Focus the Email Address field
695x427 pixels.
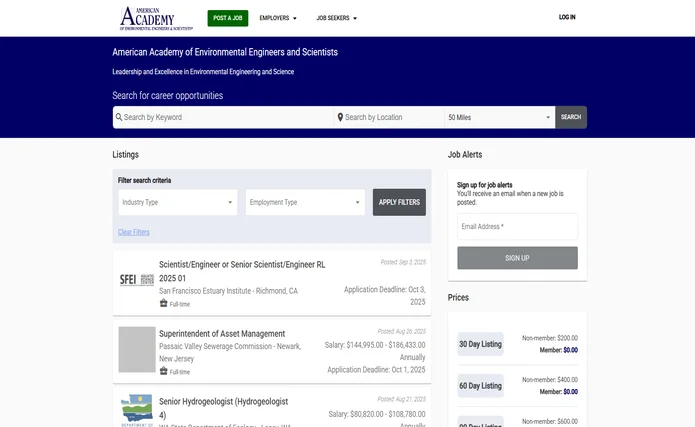(x=517, y=227)
